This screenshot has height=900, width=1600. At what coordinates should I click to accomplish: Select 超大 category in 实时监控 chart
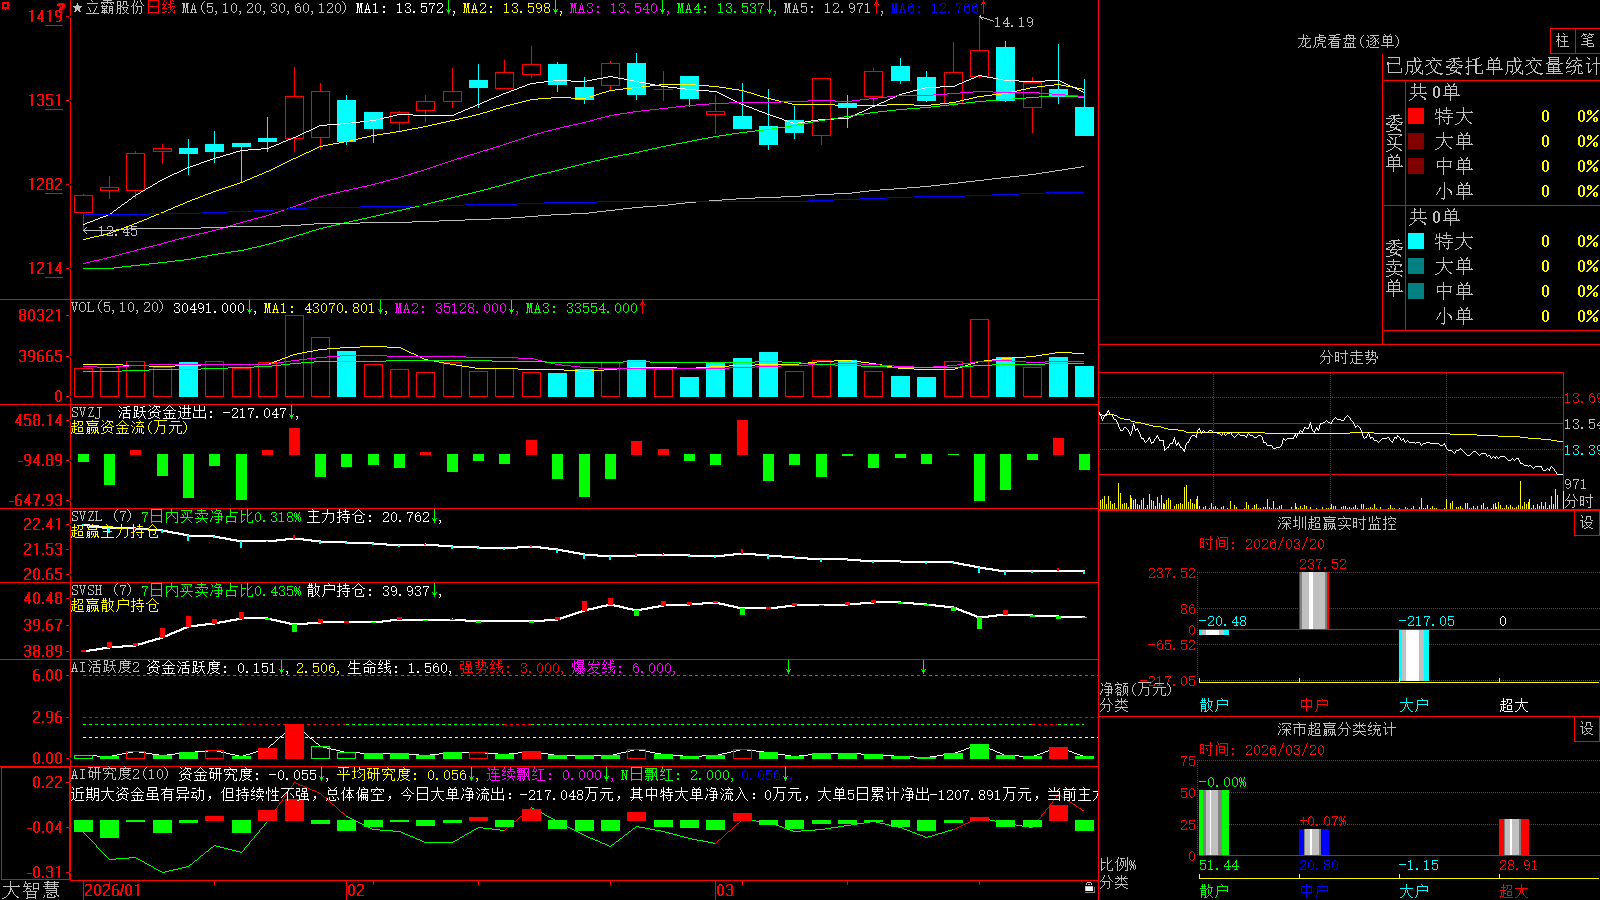click(1514, 705)
